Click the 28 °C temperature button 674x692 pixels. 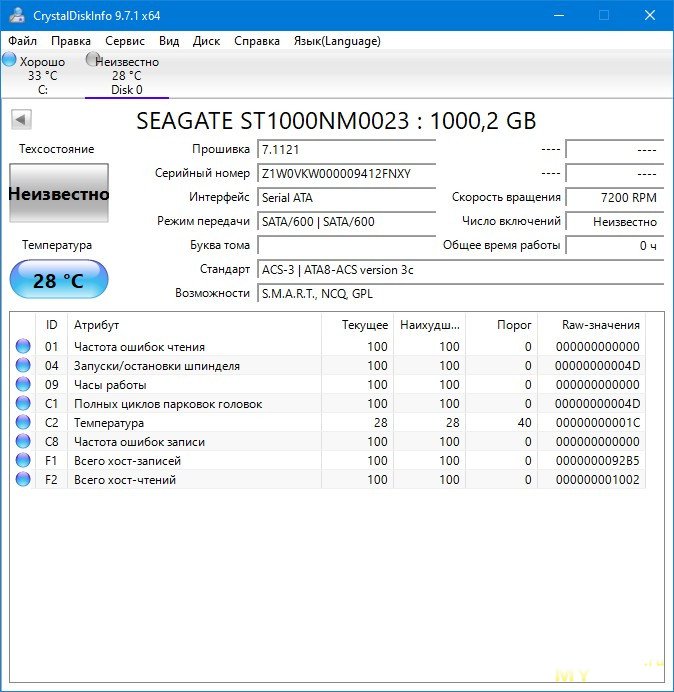58,280
